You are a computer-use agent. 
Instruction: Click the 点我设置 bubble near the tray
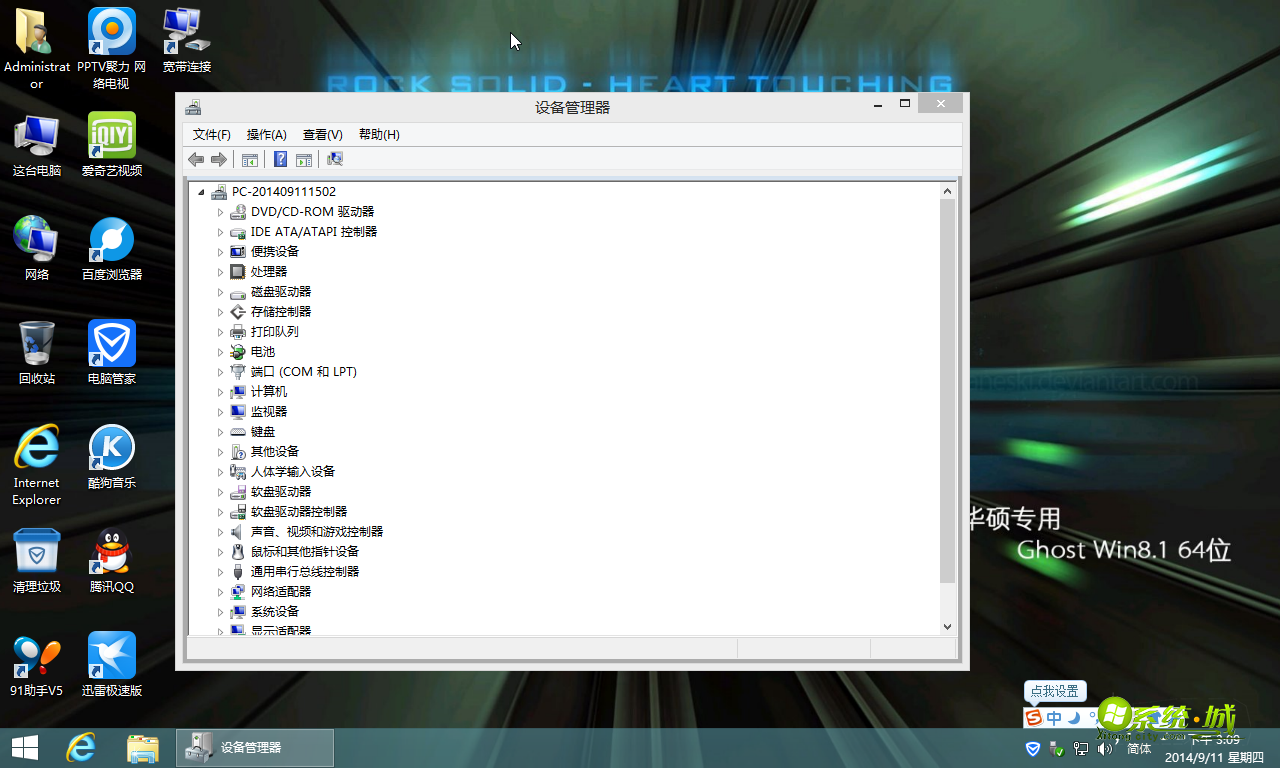pyautogui.click(x=1055, y=691)
